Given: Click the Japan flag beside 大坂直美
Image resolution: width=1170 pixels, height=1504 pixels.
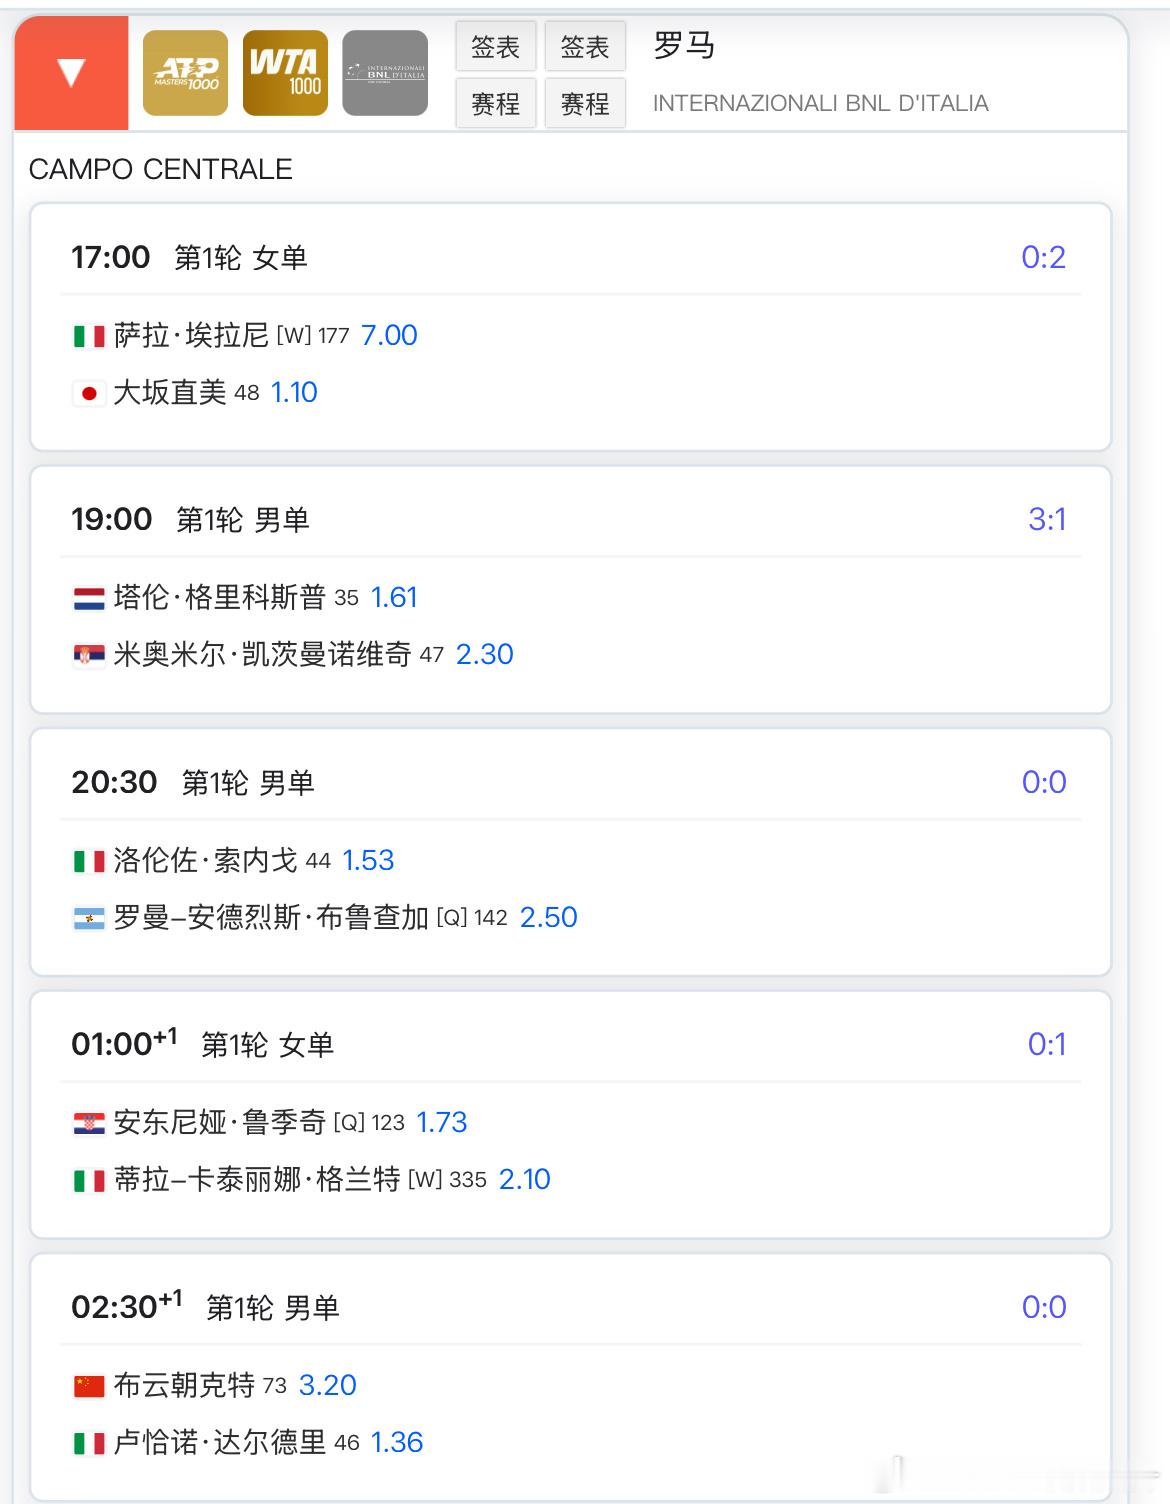Looking at the screenshot, I should pos(89,393).
